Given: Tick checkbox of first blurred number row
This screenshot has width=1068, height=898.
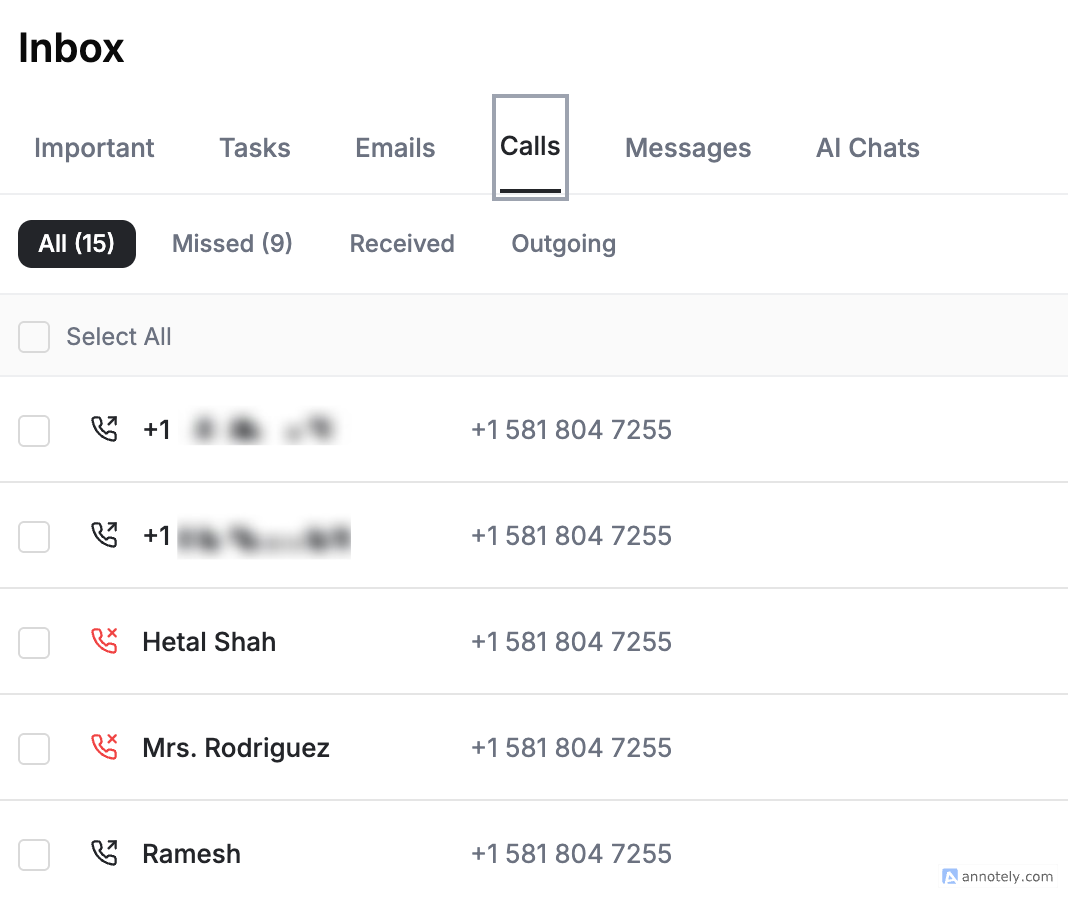Looking at the screenshot, I should click(x=34, y=431).
